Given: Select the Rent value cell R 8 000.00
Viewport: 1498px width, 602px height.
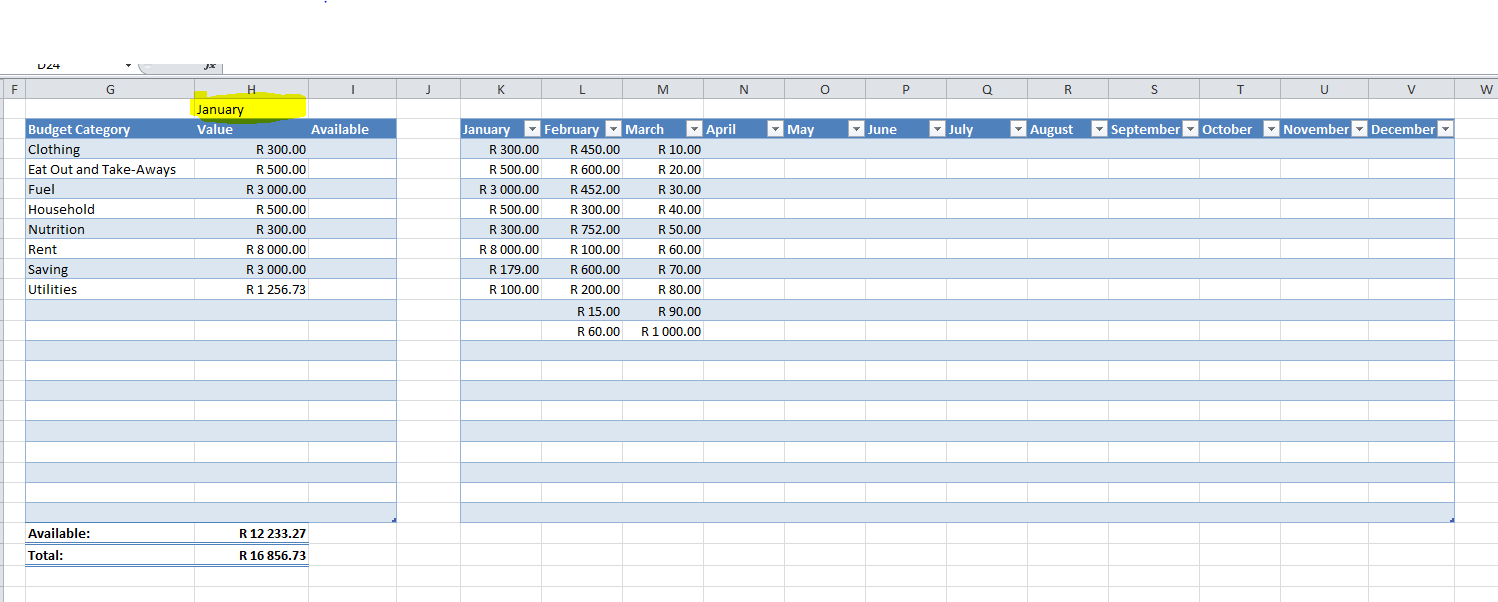Looking at the screenshot, I should tap(251, 249).
